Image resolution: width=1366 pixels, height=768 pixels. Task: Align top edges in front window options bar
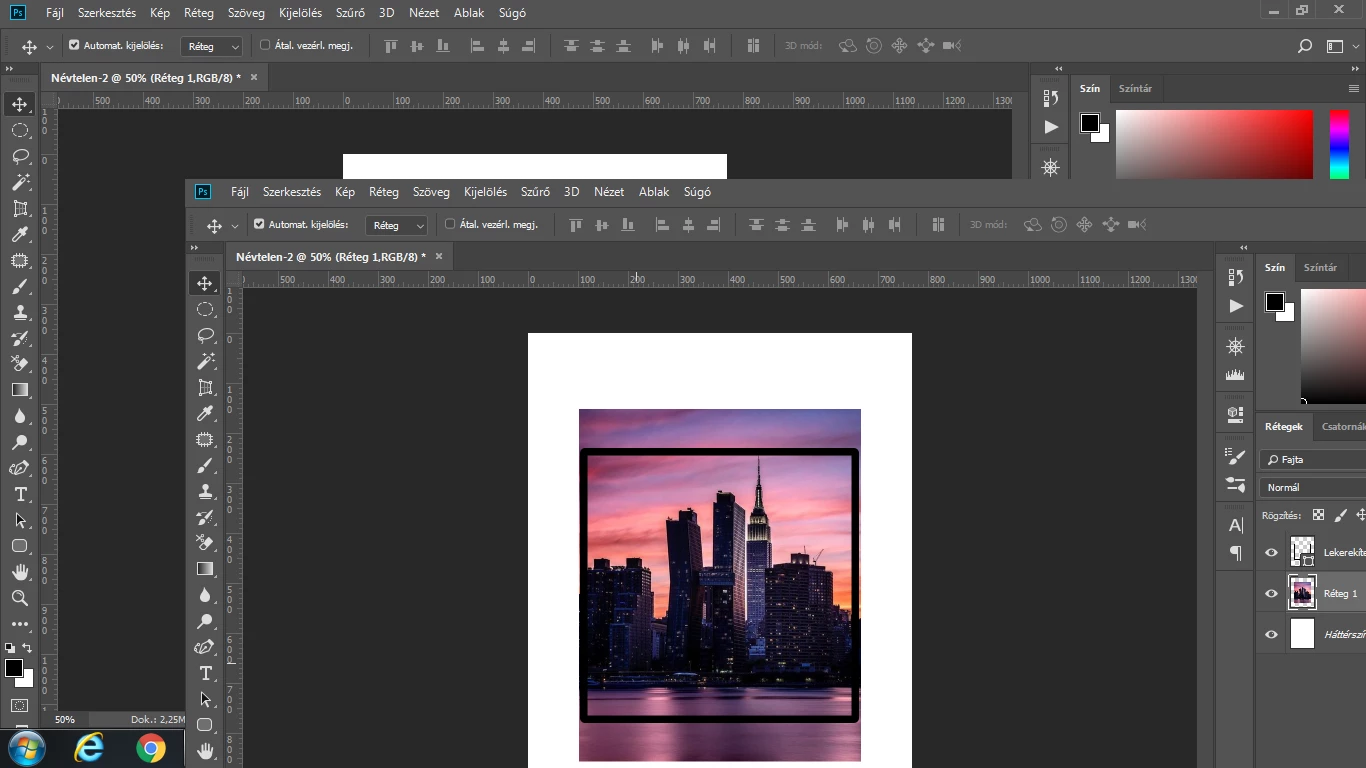click(x=575, y=225)
